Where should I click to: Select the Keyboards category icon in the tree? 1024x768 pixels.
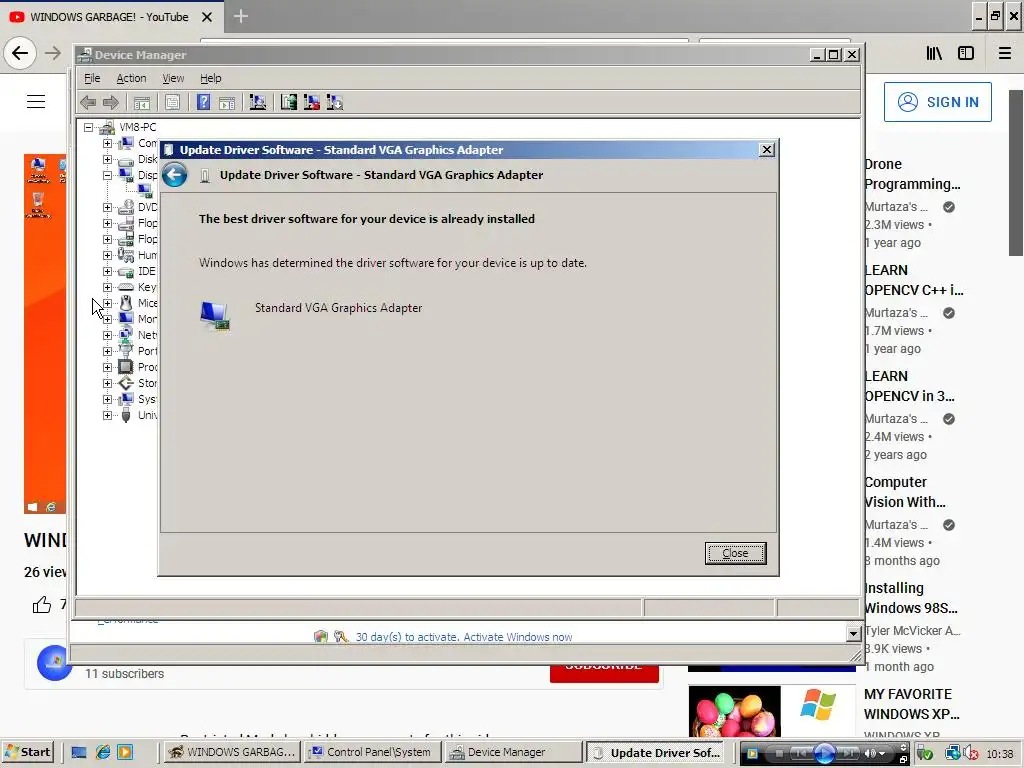(x=126, y=287)
